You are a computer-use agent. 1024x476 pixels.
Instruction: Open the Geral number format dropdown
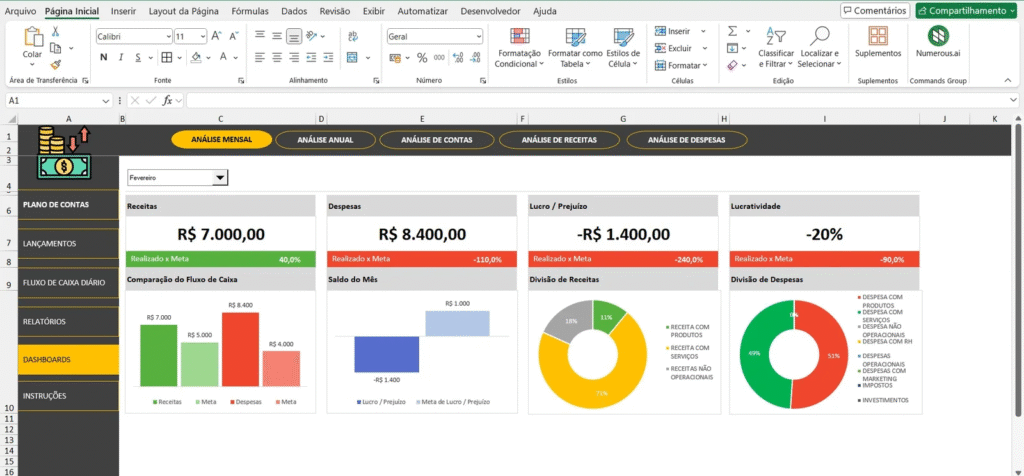477,36
